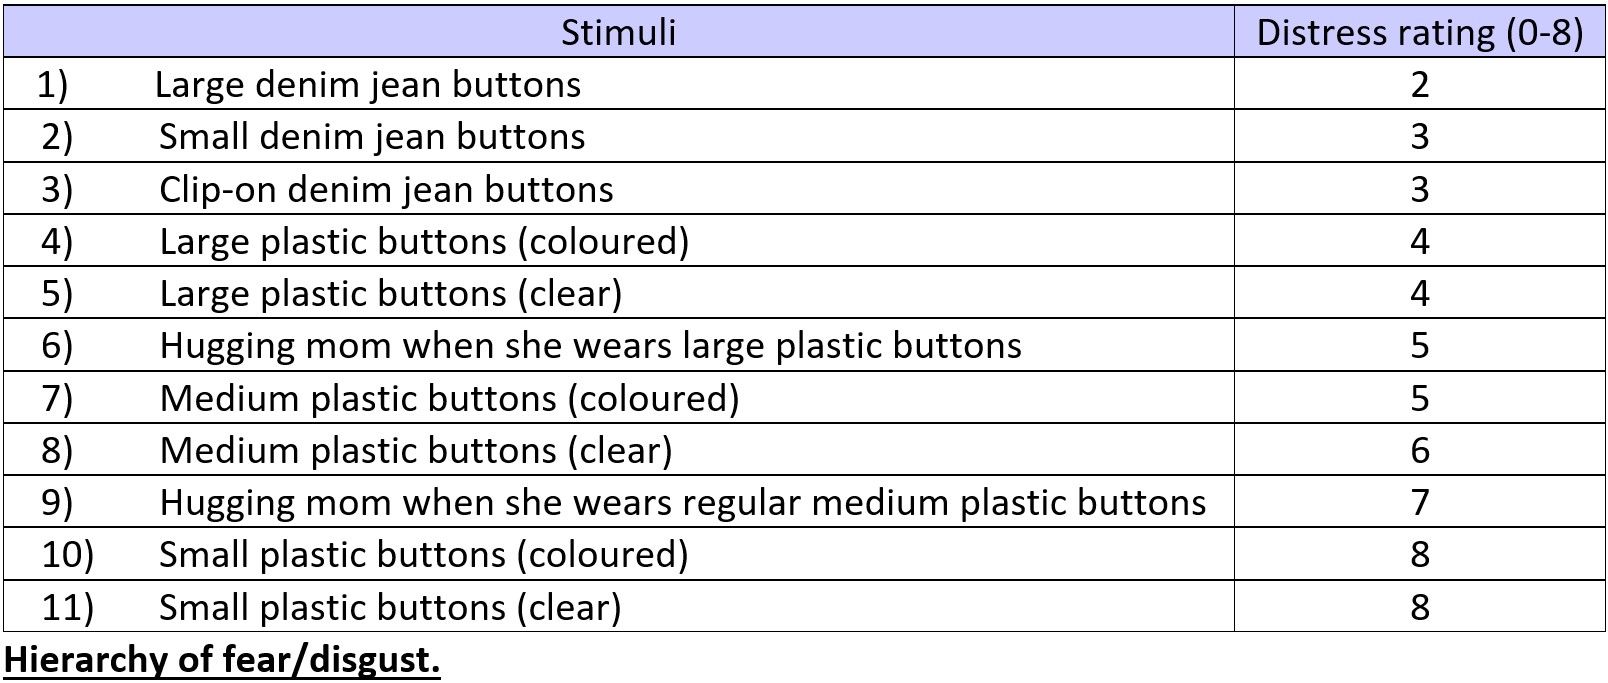
Task: Click the row number 11) label
Action: pyautogui.click(x=67, y=607)
